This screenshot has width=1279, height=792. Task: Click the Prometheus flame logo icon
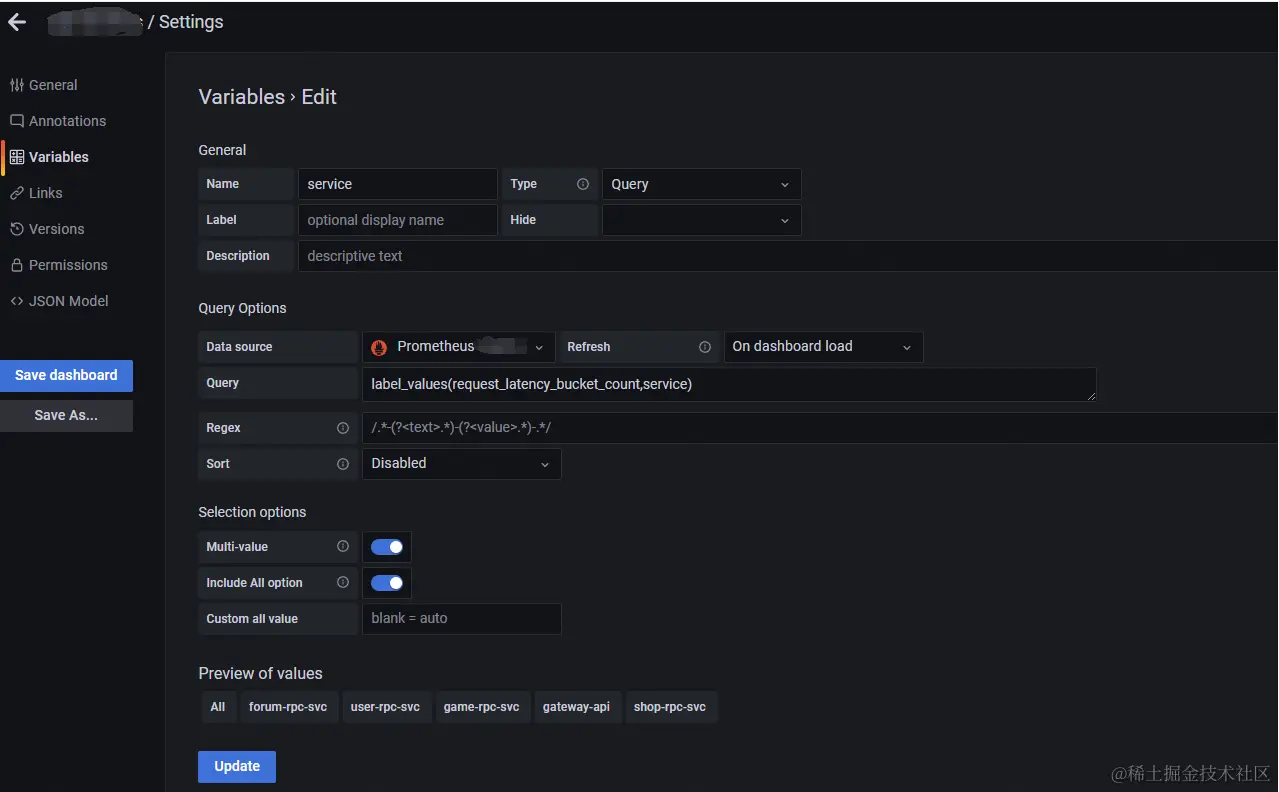[x=379, y=347]
